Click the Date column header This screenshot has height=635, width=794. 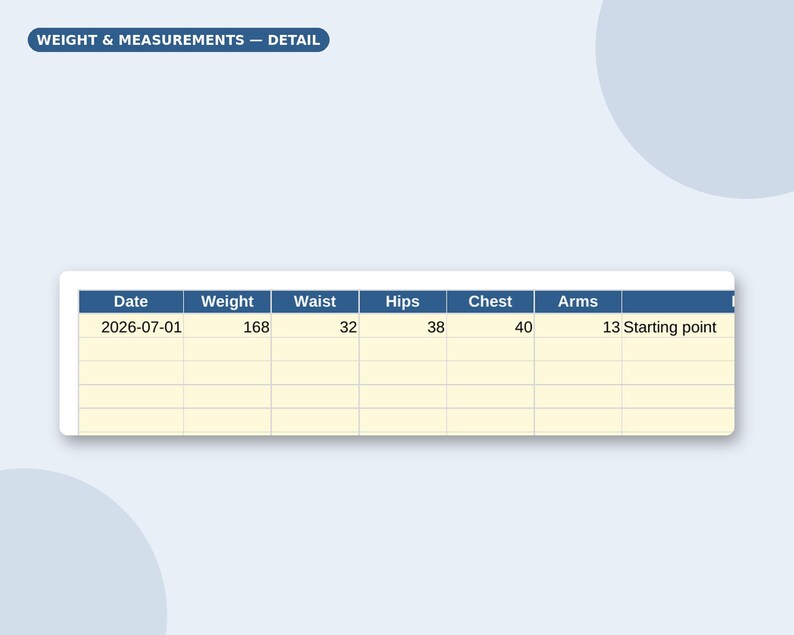[131, 301]
